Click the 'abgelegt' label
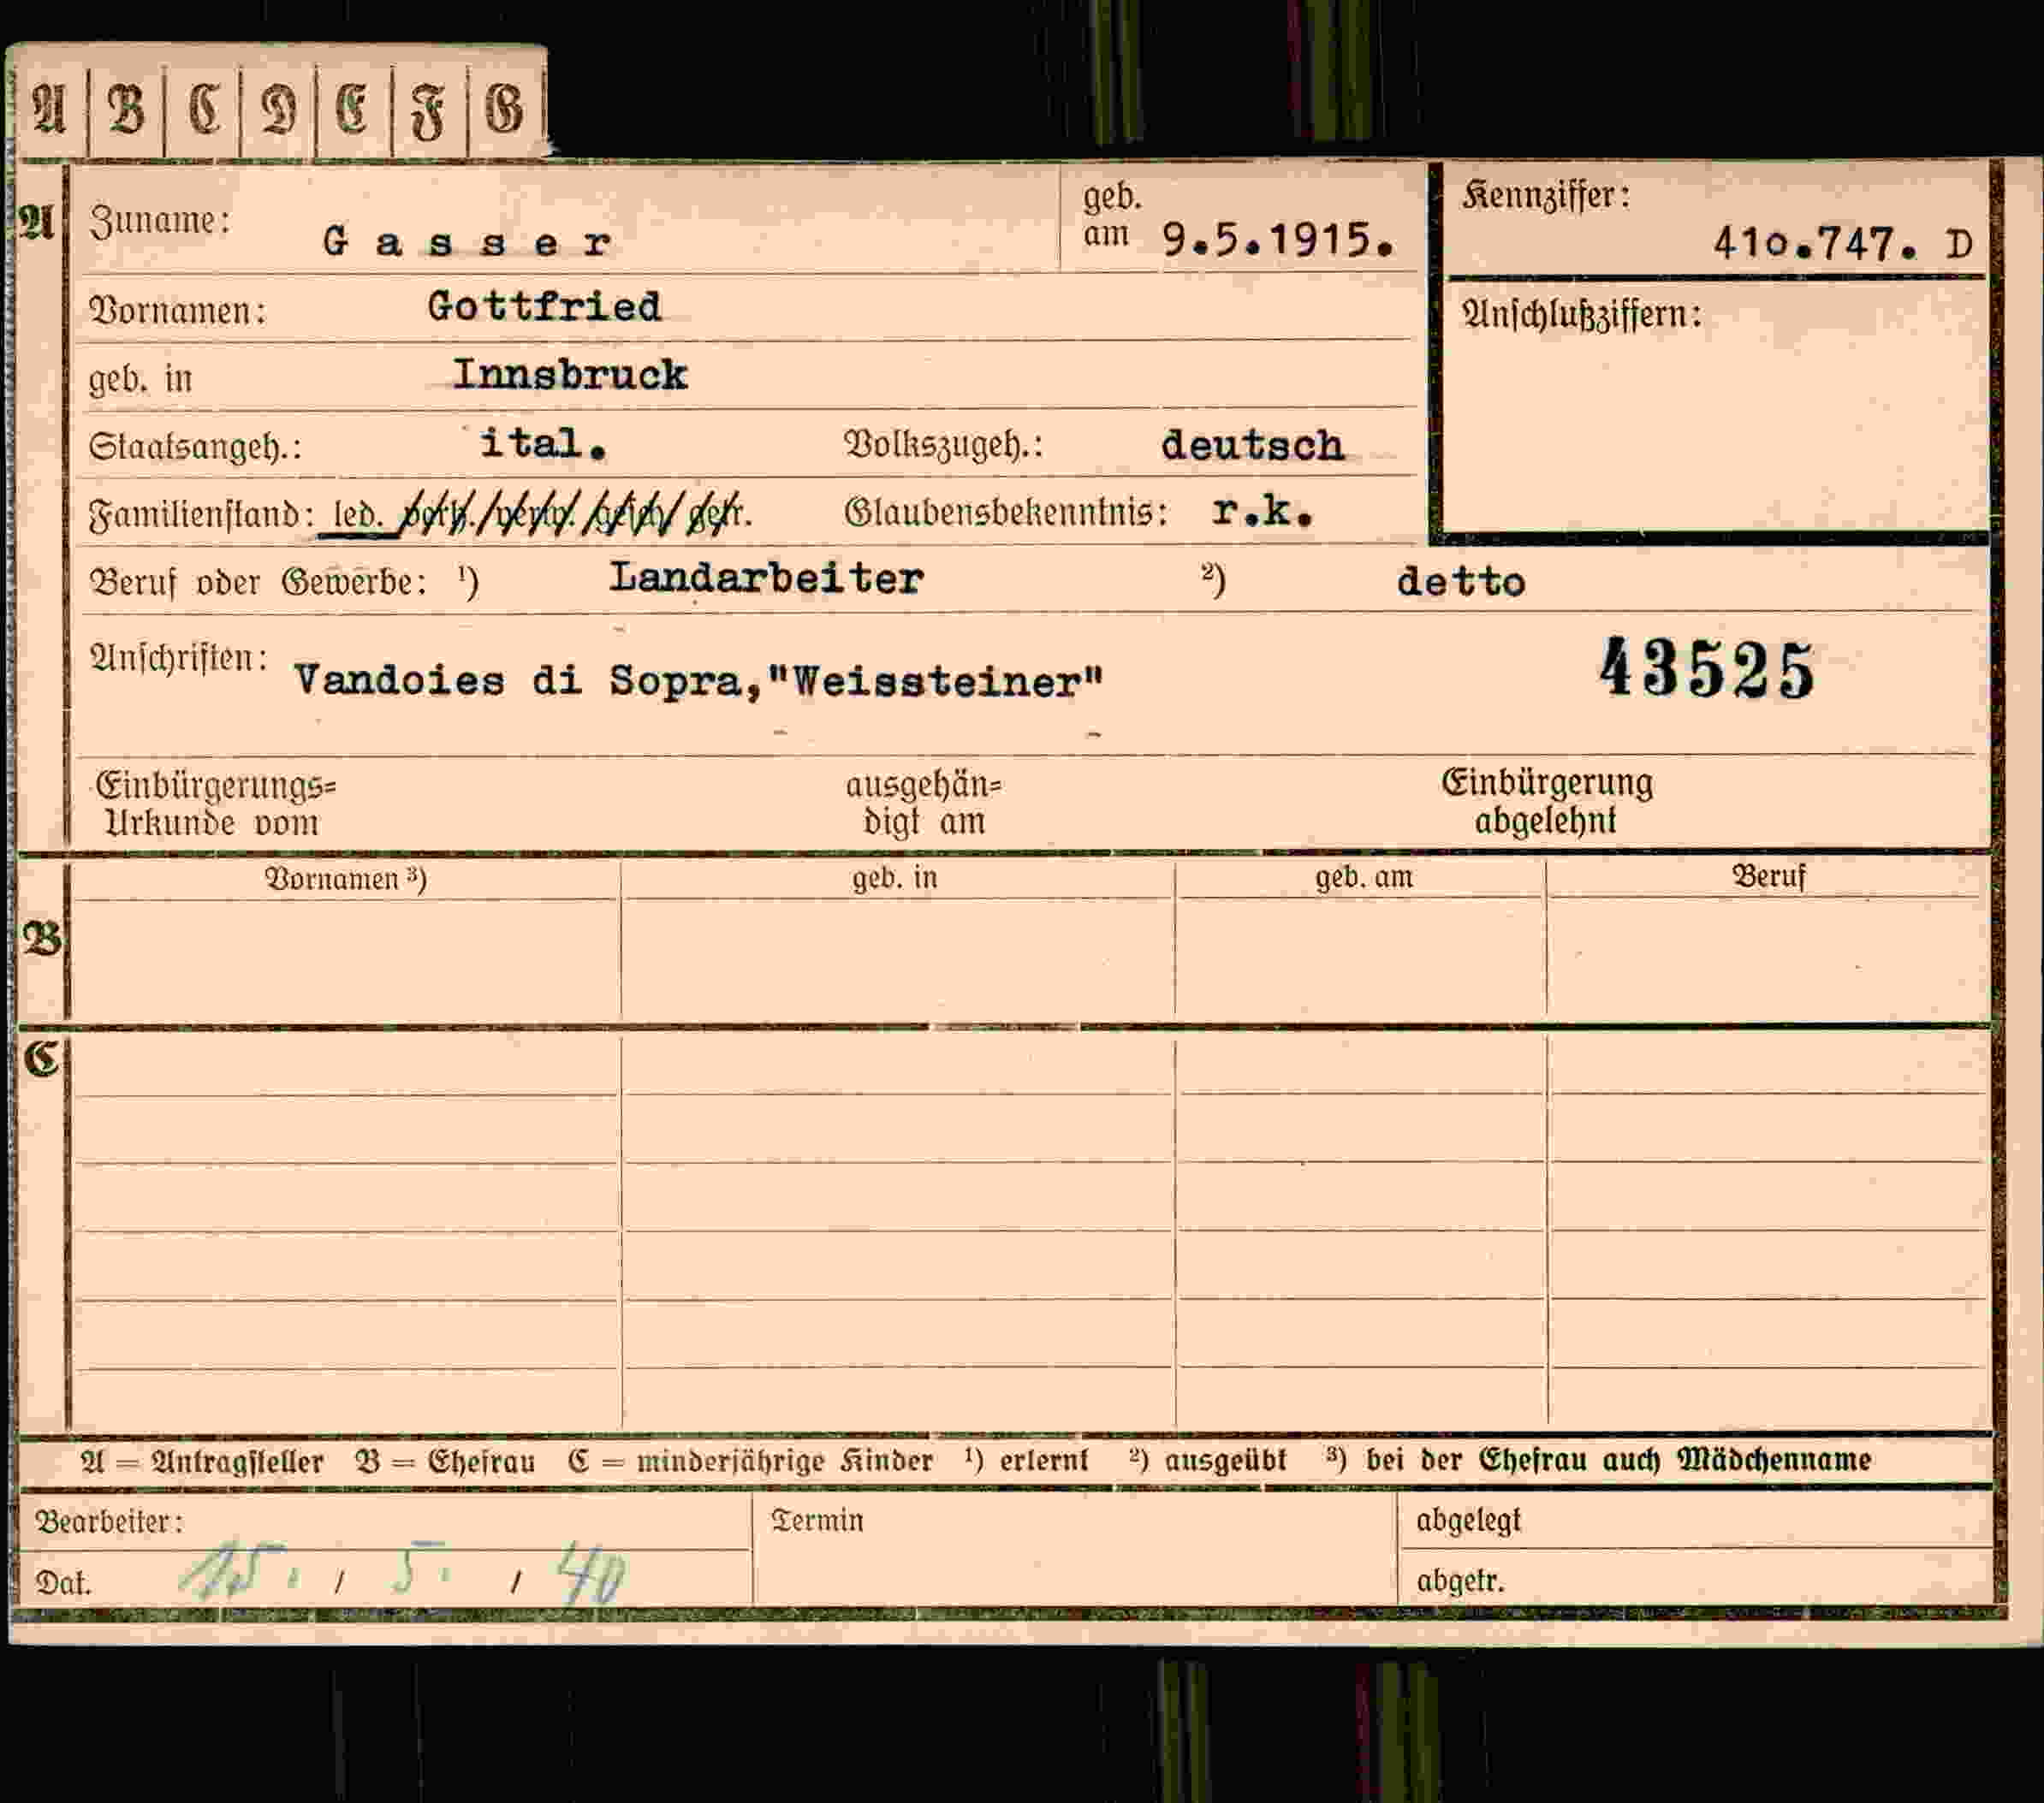The height and width of the screenshot is (1803, 2044). (1468, 1521)
